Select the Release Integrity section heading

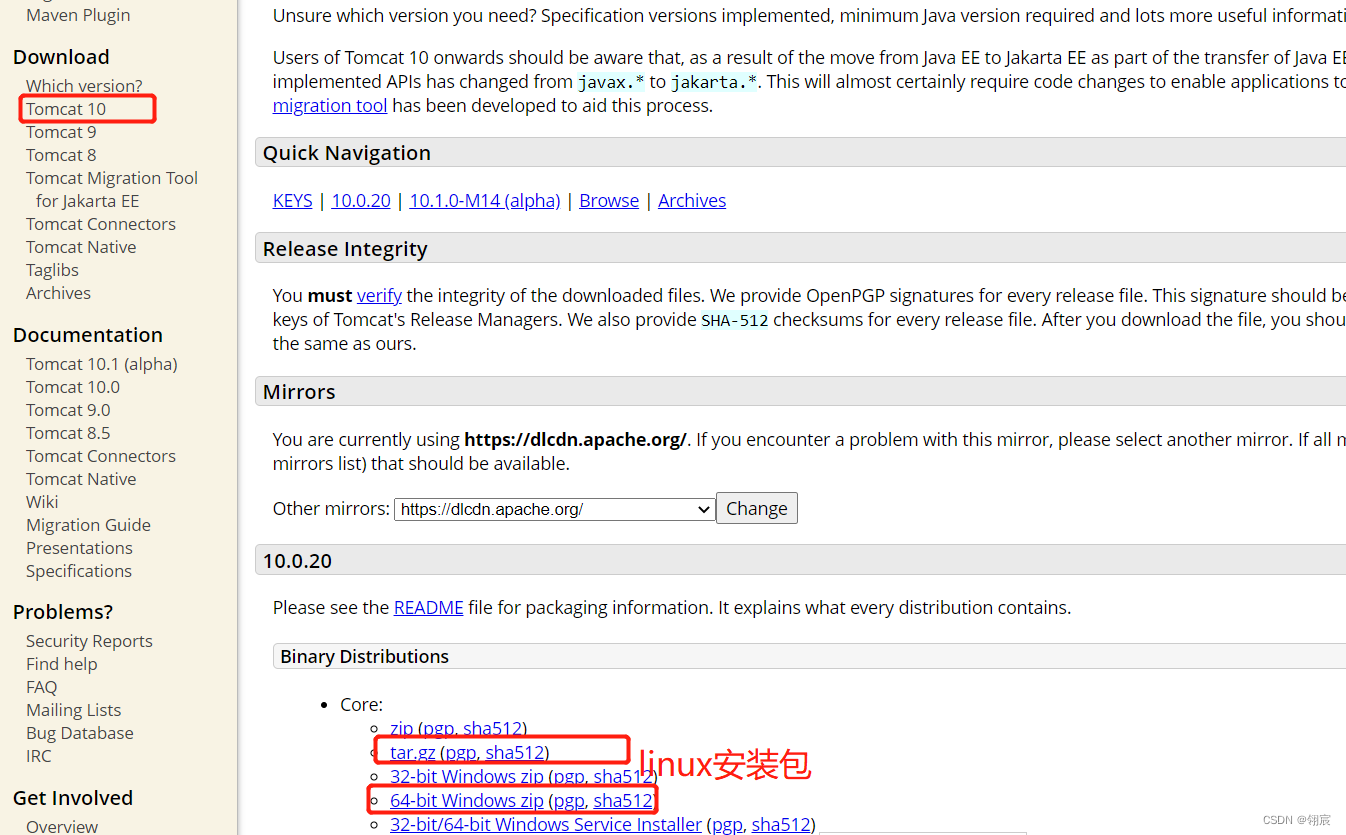click(x=345, y=249)
